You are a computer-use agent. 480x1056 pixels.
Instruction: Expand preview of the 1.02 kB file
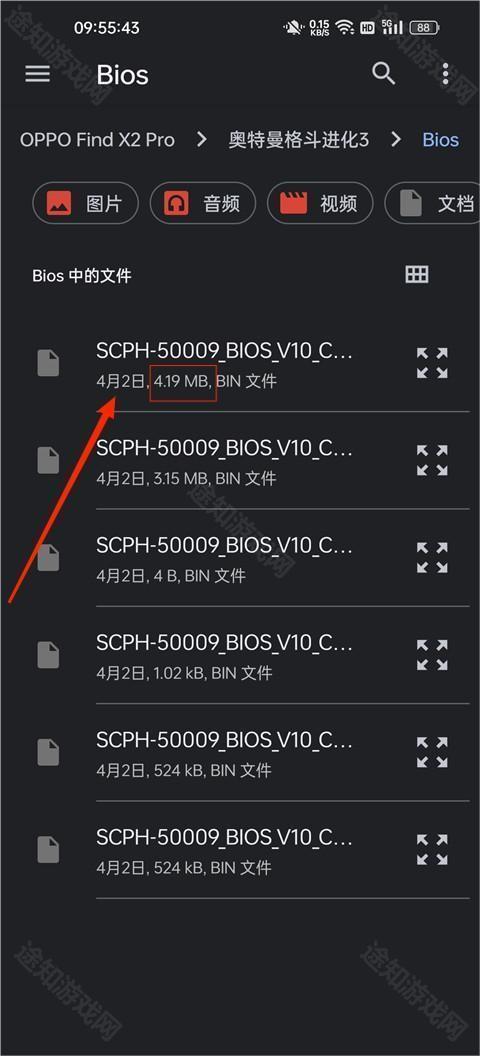coord(432,655)
